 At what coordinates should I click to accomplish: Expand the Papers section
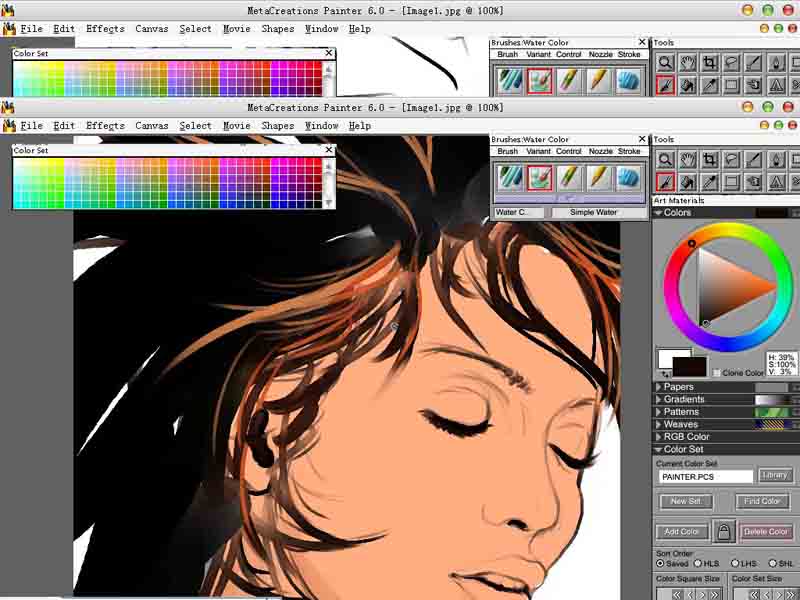(658, 387)
